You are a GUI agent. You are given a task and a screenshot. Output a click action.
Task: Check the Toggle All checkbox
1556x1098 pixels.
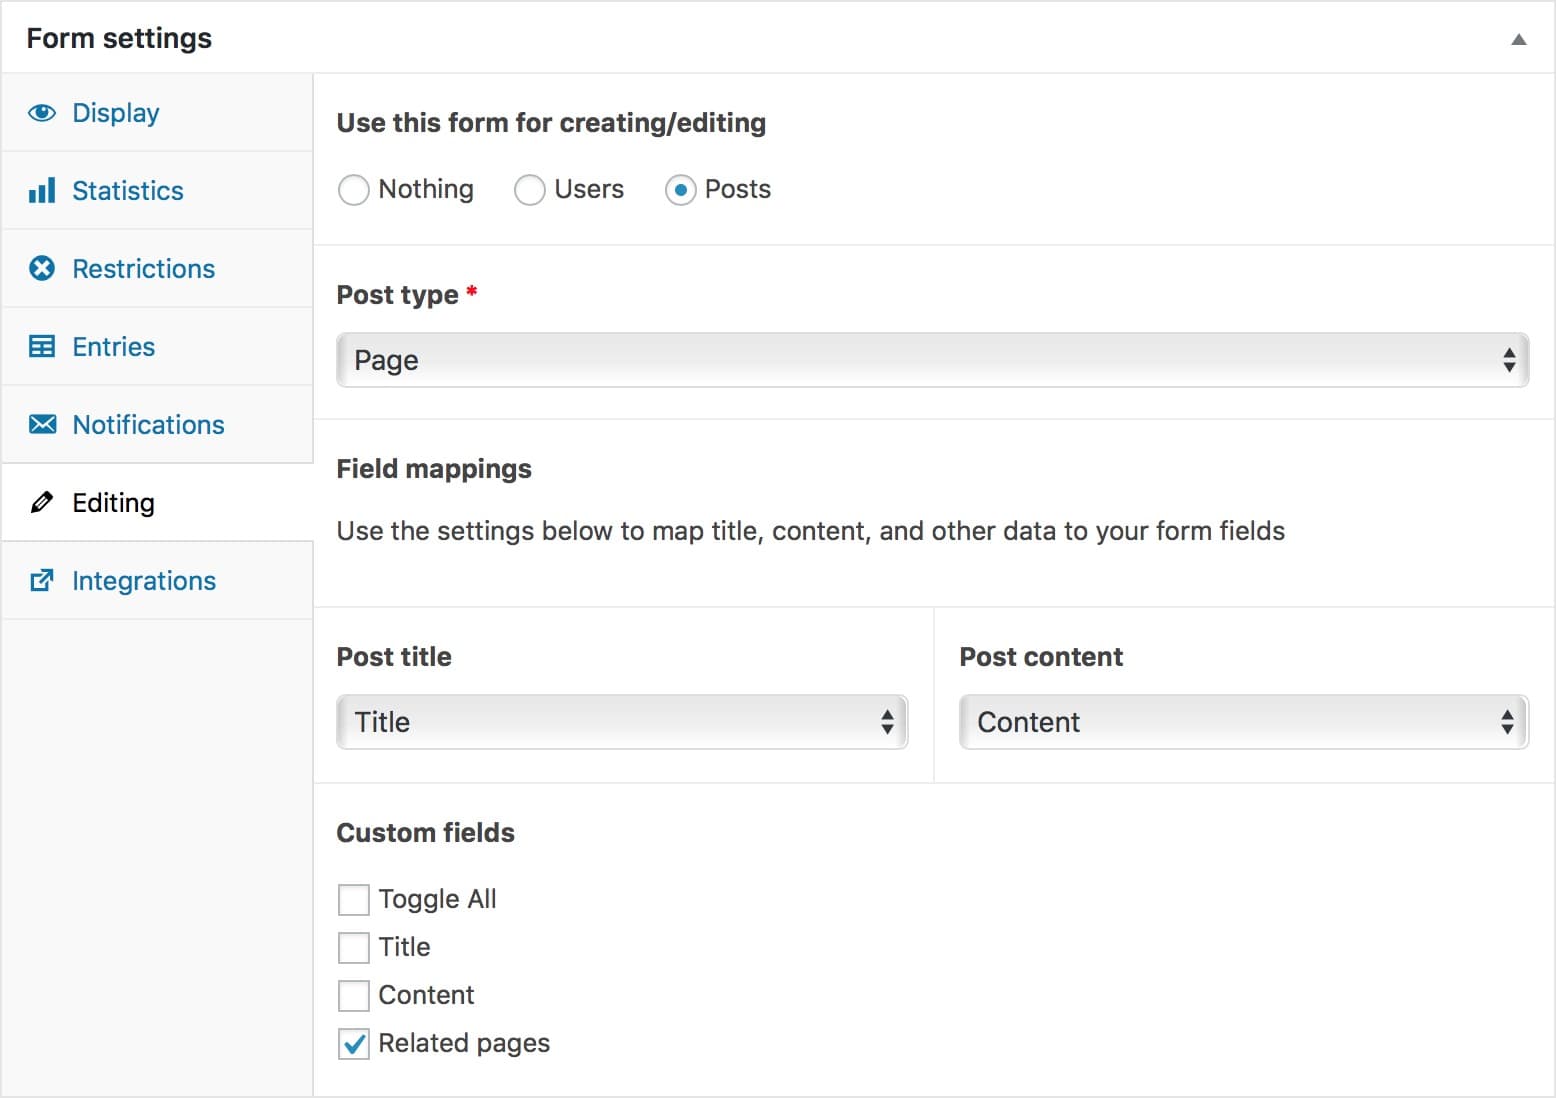(x=354, y=899)
